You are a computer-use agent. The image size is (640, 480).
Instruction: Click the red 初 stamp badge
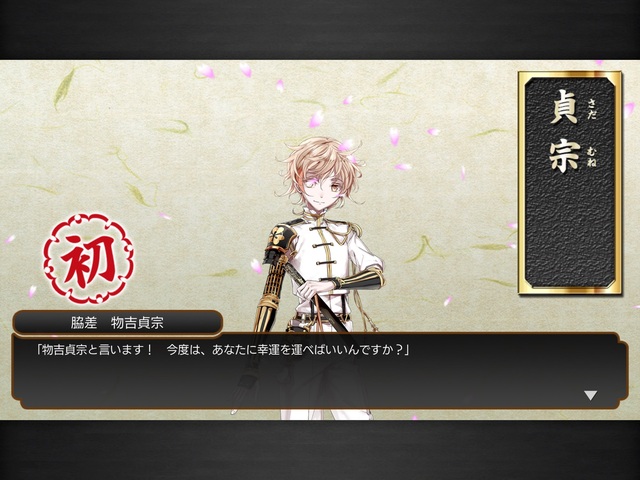[x=89, y=259]
